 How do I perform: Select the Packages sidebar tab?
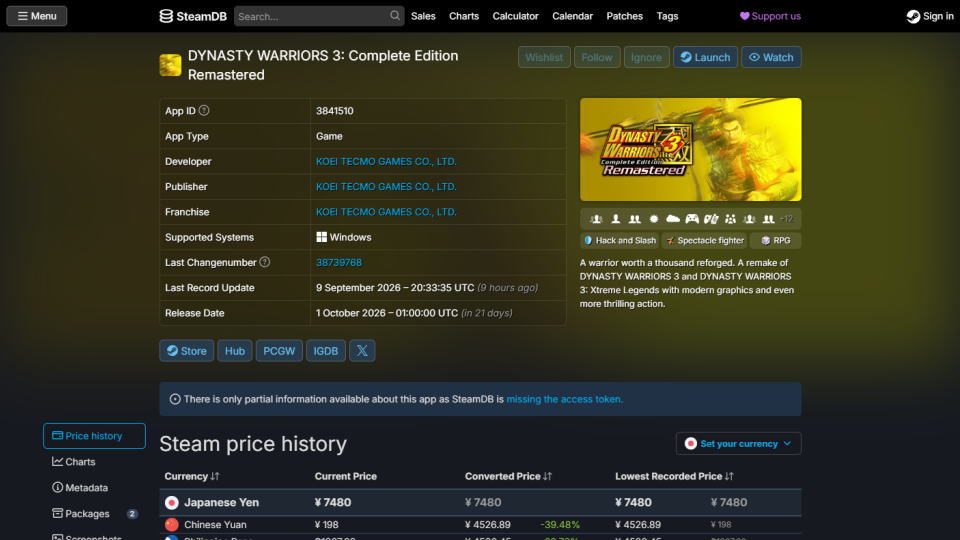click(x=94, y=514)
